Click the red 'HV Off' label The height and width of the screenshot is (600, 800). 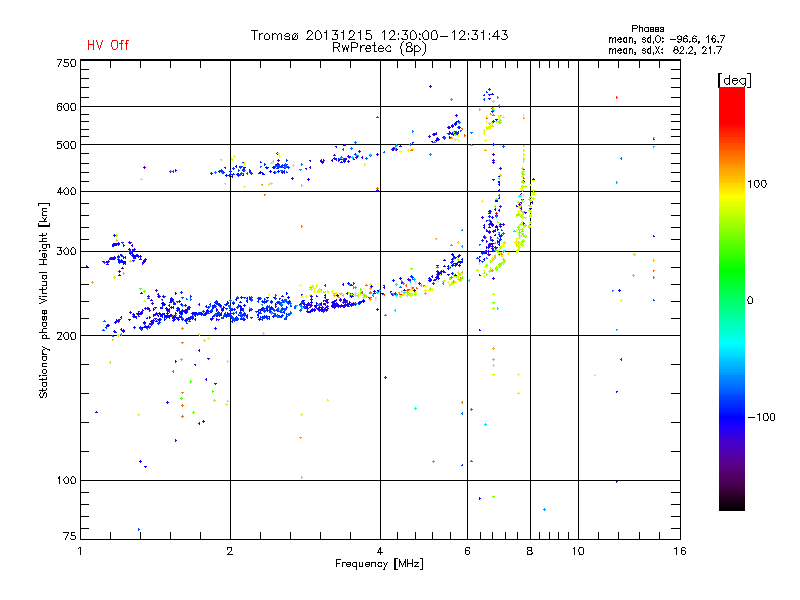point(108,45)
